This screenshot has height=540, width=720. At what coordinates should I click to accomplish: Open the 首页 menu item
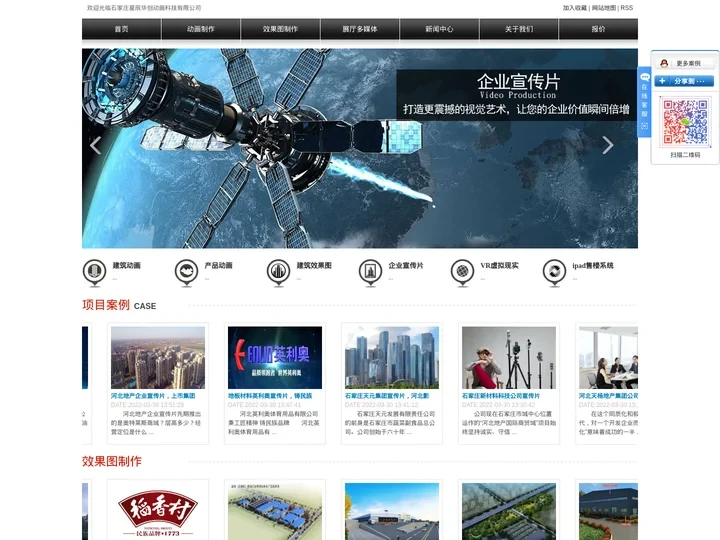click(x=122, y=29)
